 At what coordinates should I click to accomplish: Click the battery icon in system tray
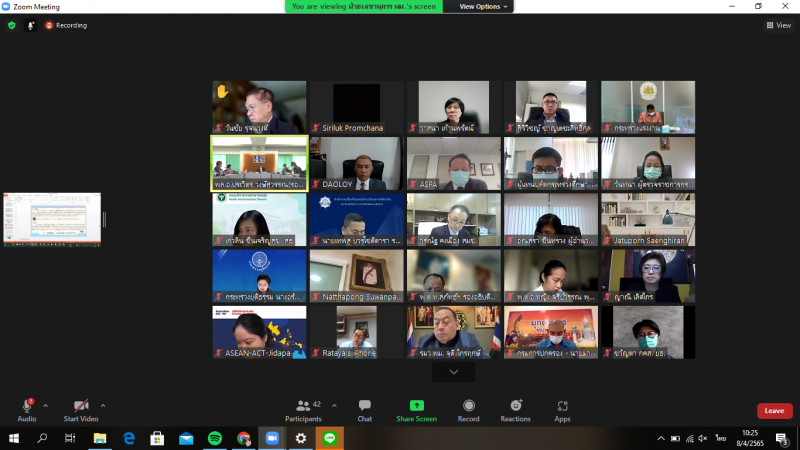pyautogui.click(x=675, y=438)
